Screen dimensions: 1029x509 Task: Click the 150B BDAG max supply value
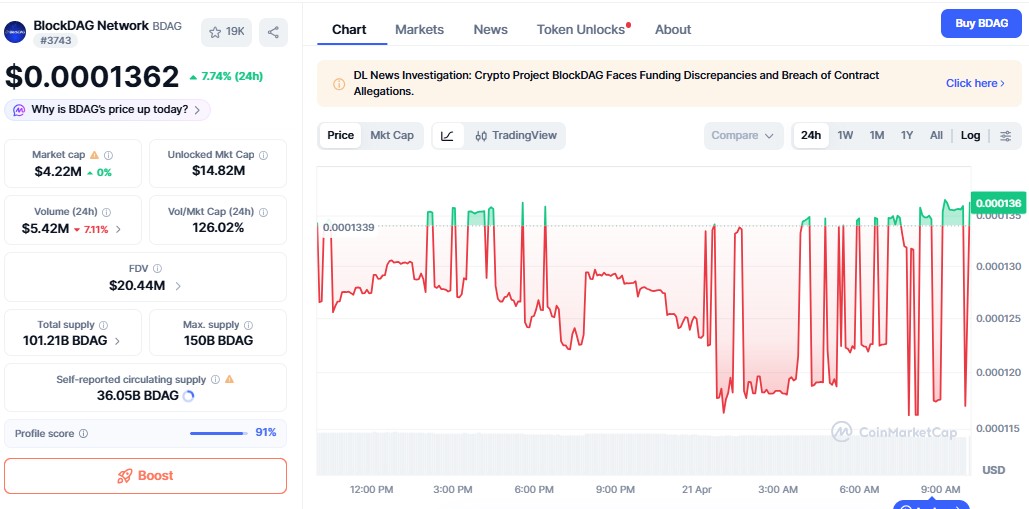[218, 340]
